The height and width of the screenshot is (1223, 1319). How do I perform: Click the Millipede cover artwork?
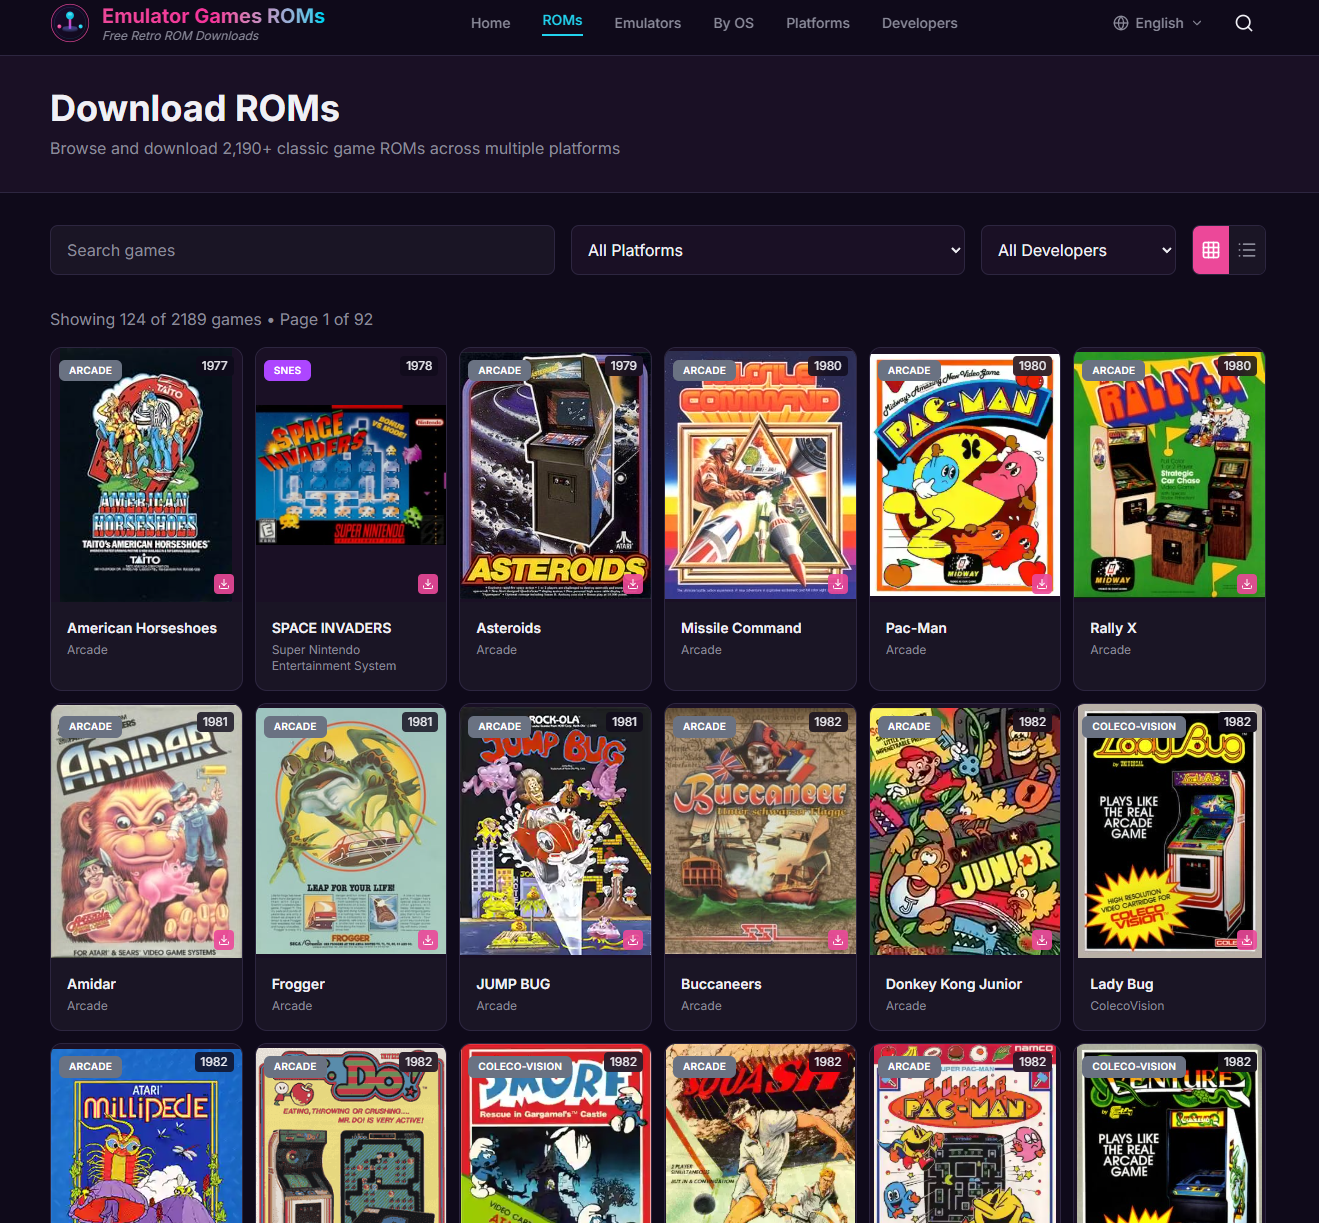146,1134
